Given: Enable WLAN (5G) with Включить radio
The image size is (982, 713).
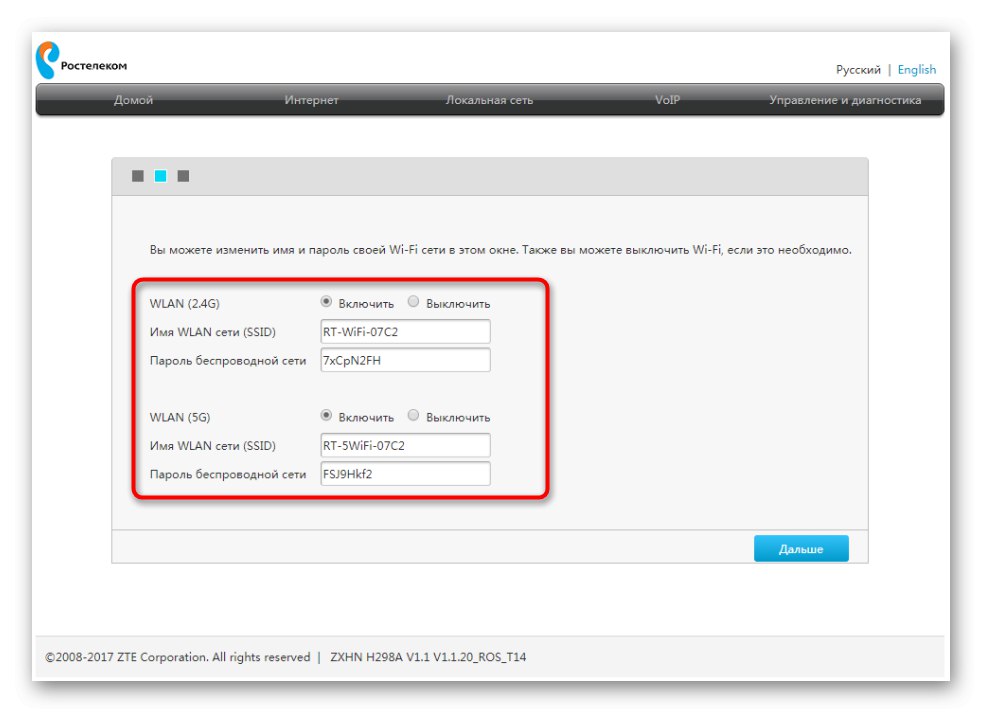Looking at the screenshot, I should (326, 415).
